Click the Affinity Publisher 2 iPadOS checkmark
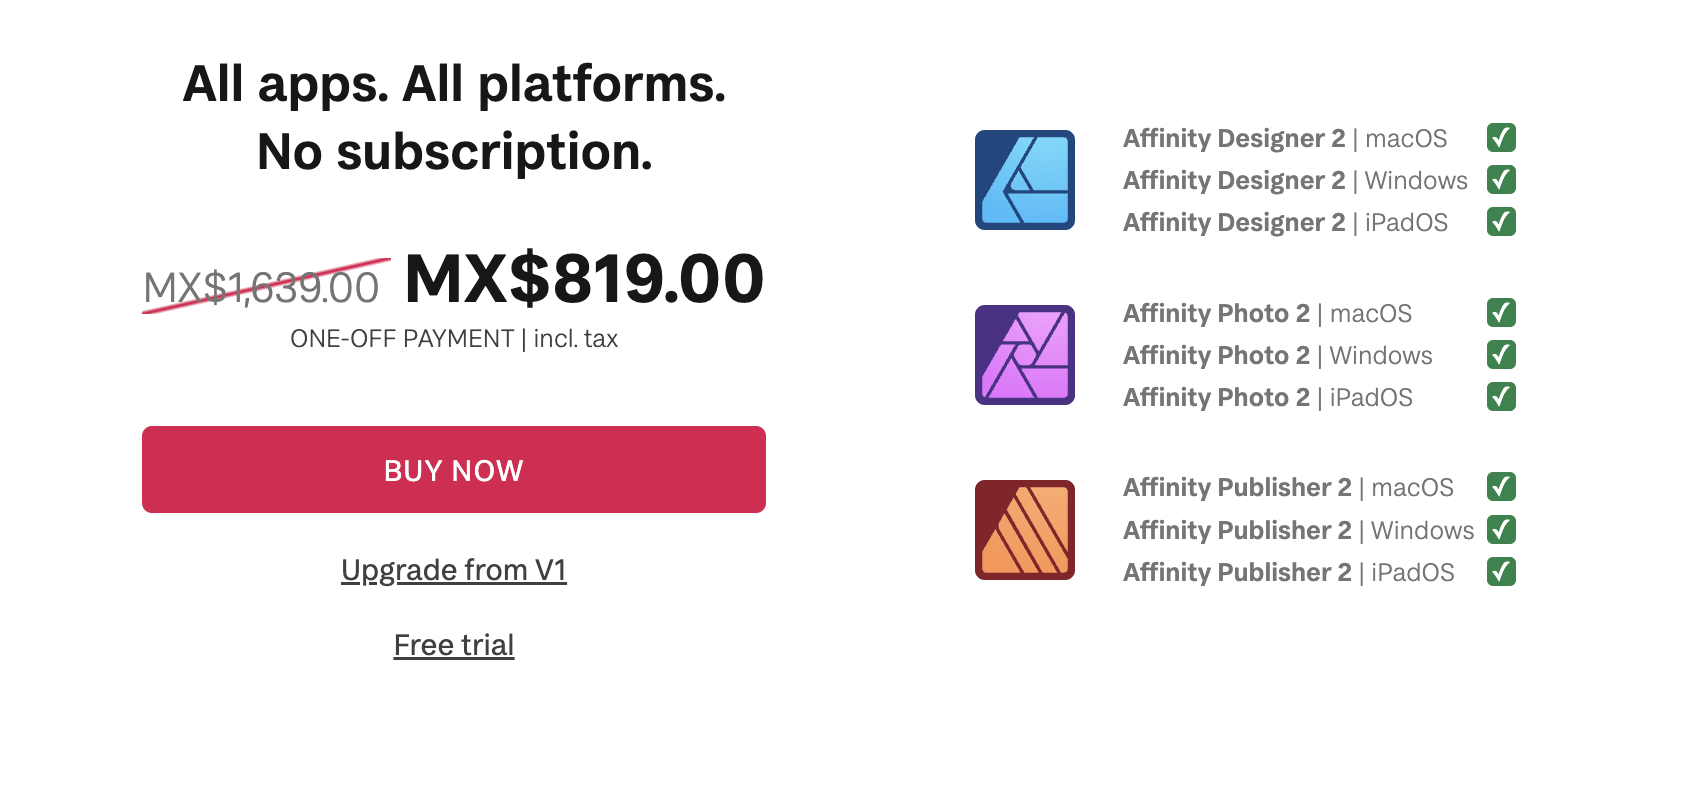 click(x=1501, y=572)
